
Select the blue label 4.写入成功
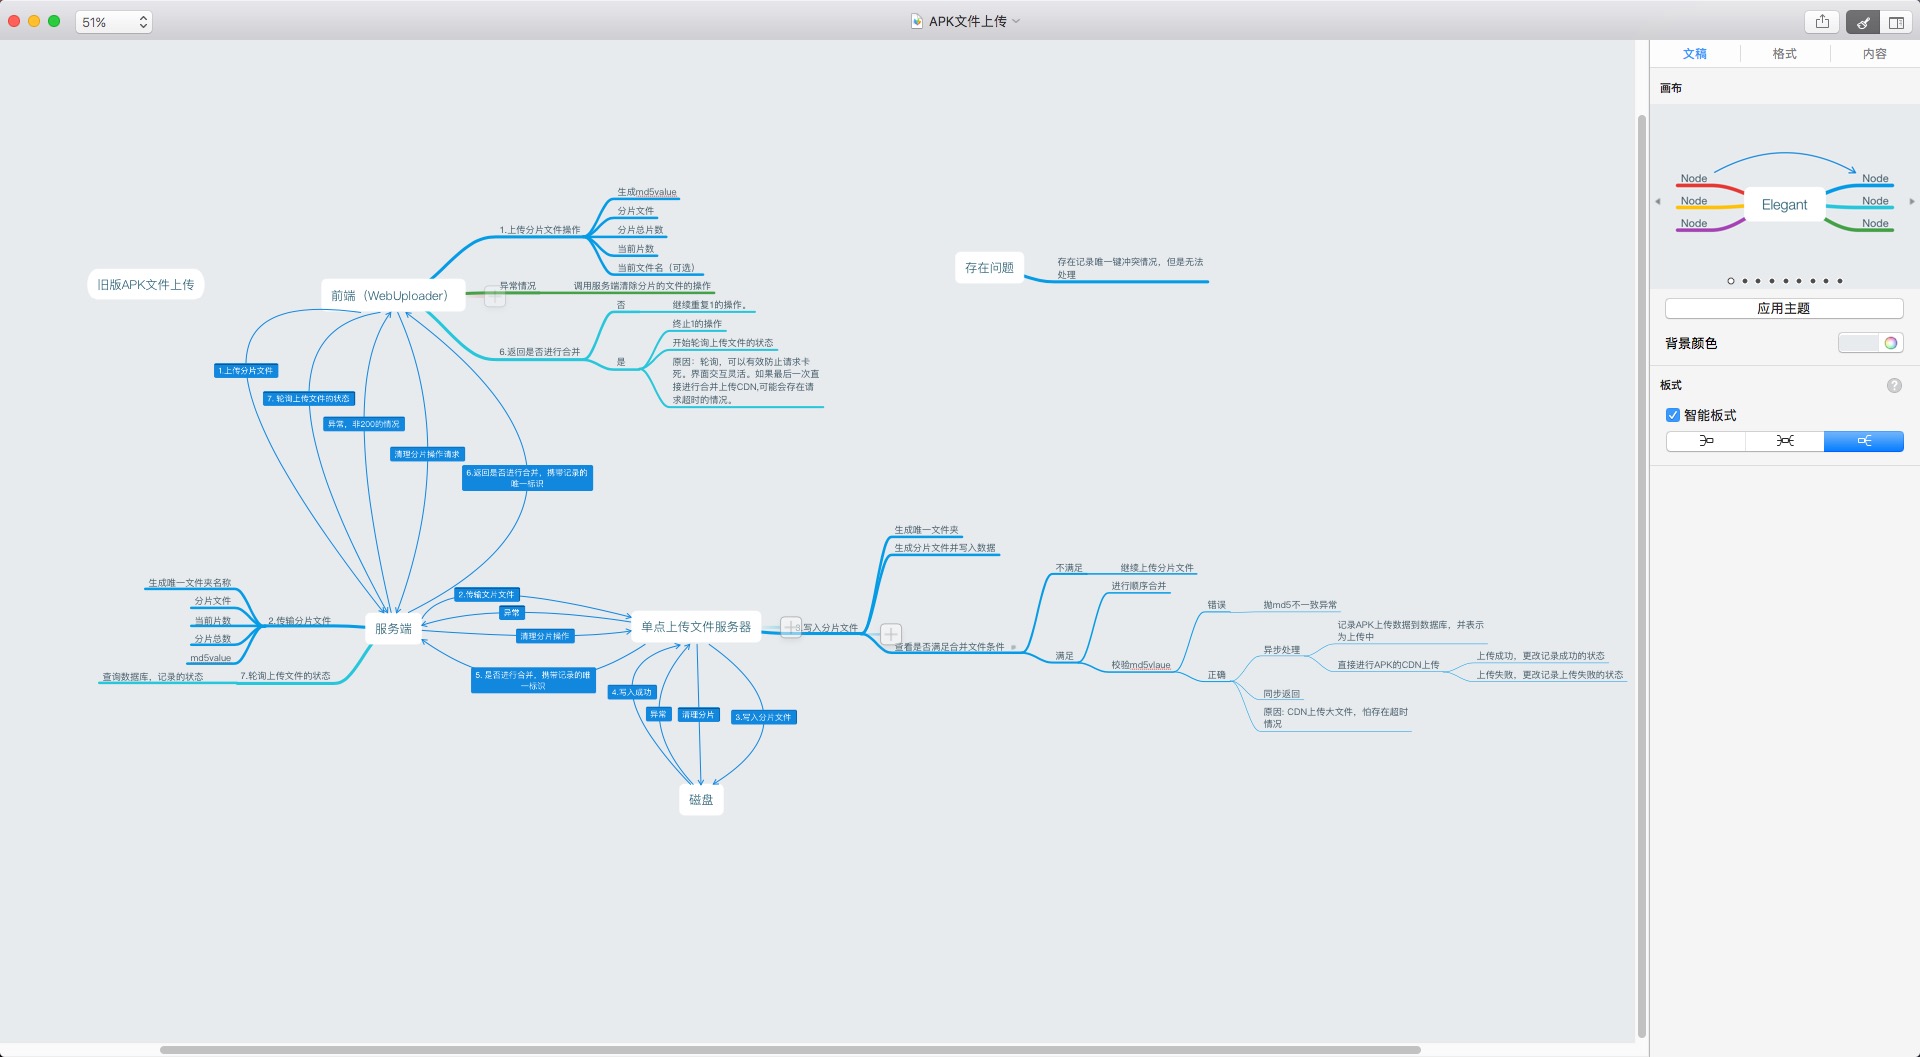(x=632, y=692)
